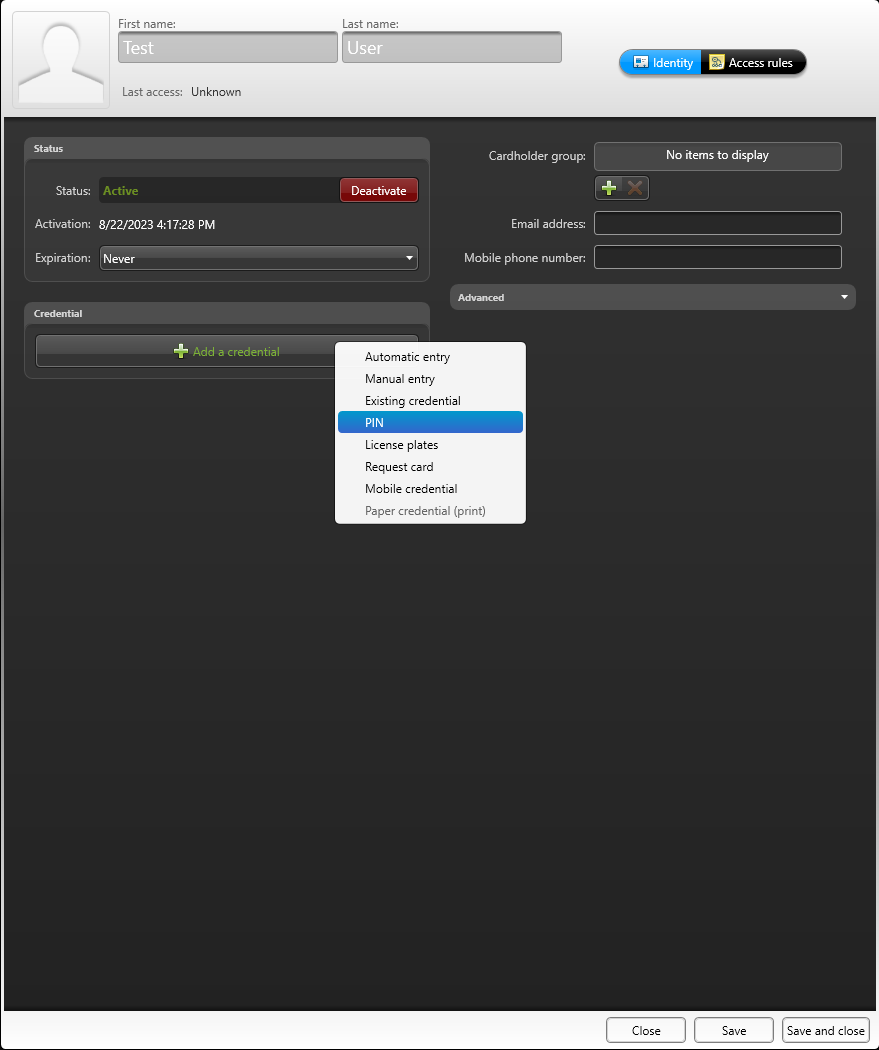
Task: Click the Mobile phone number field
Action: click(x=717, y=257)
